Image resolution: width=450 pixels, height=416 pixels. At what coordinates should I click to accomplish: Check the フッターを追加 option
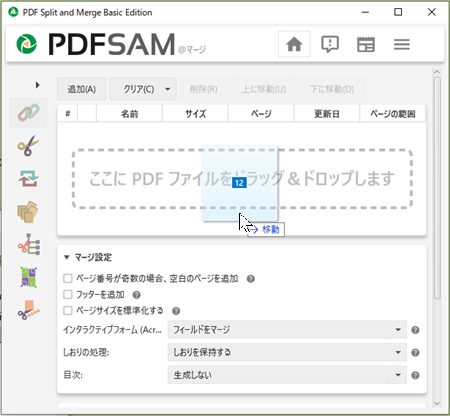tap(68, 294)
